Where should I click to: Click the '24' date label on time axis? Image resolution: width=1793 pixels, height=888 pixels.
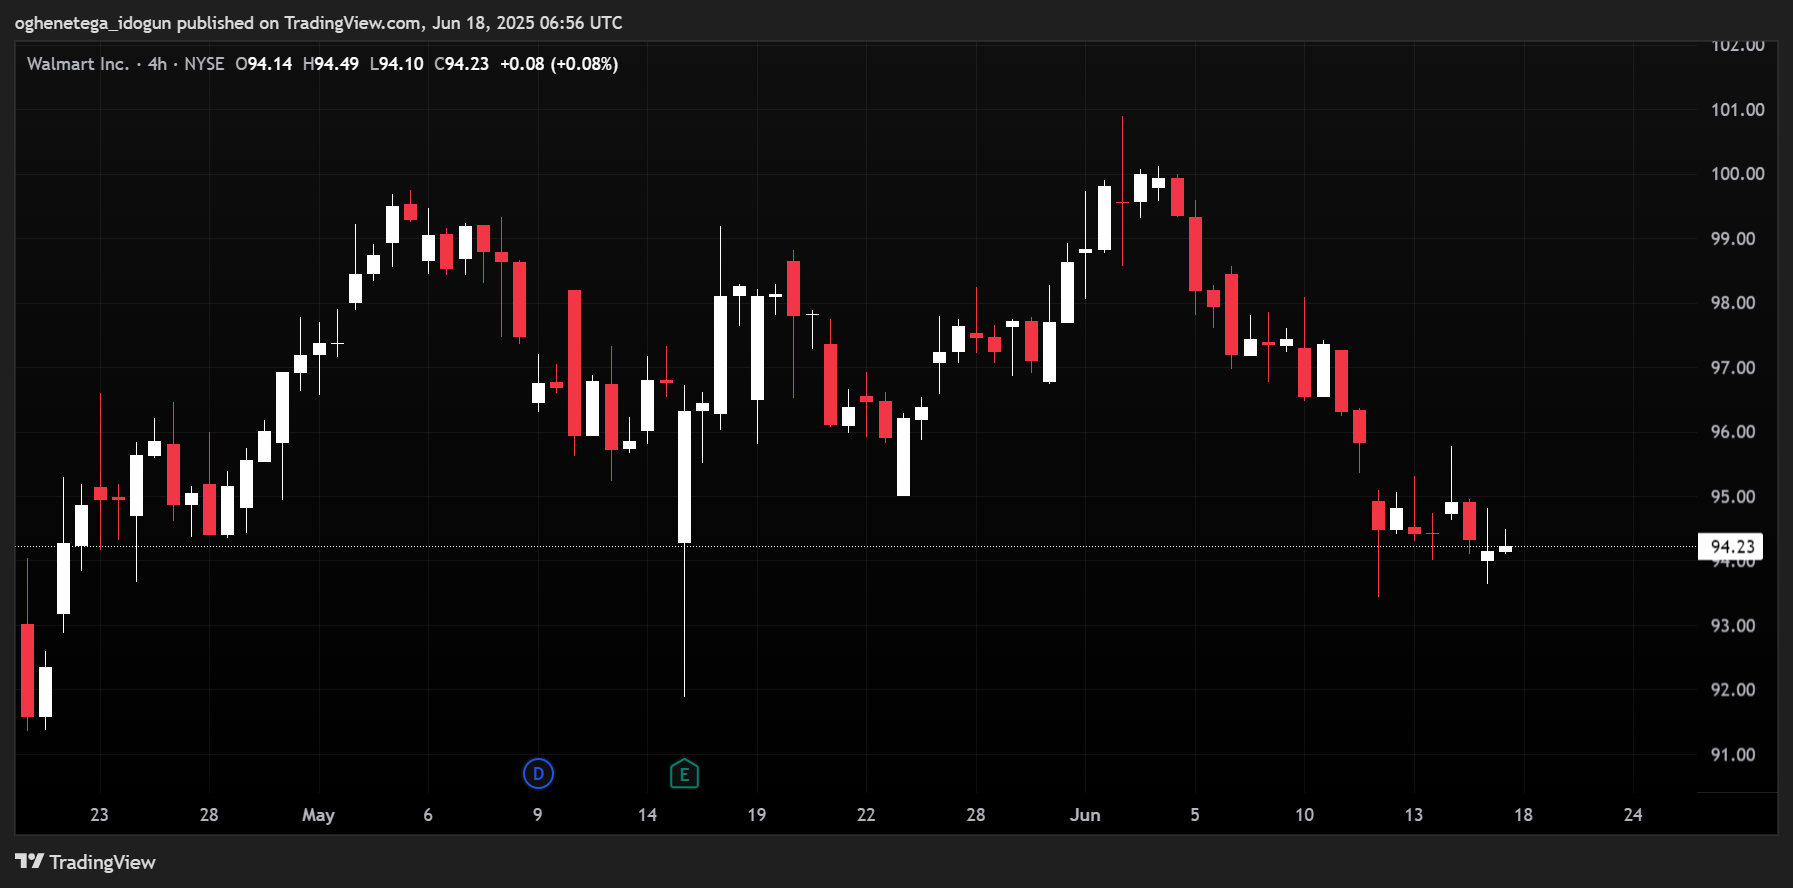(x=1633, y=815)
